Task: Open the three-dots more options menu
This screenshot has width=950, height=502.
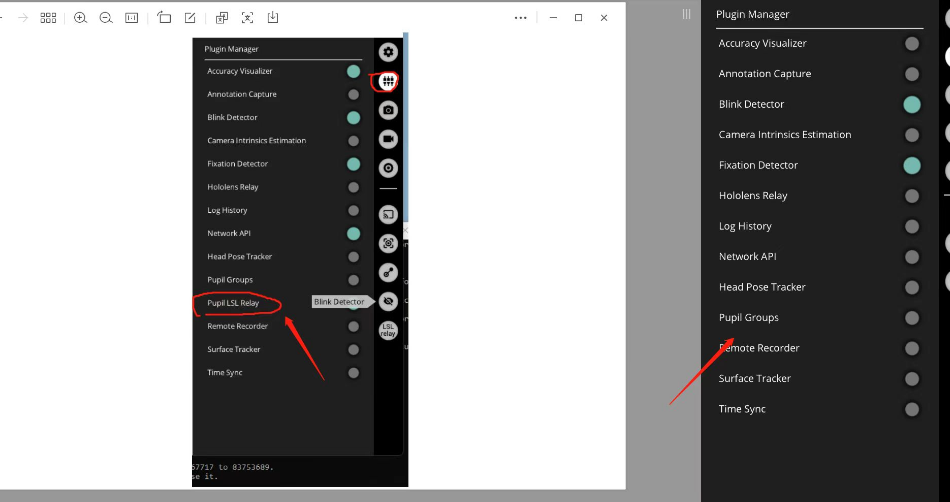Action: (x=520, y=18)
